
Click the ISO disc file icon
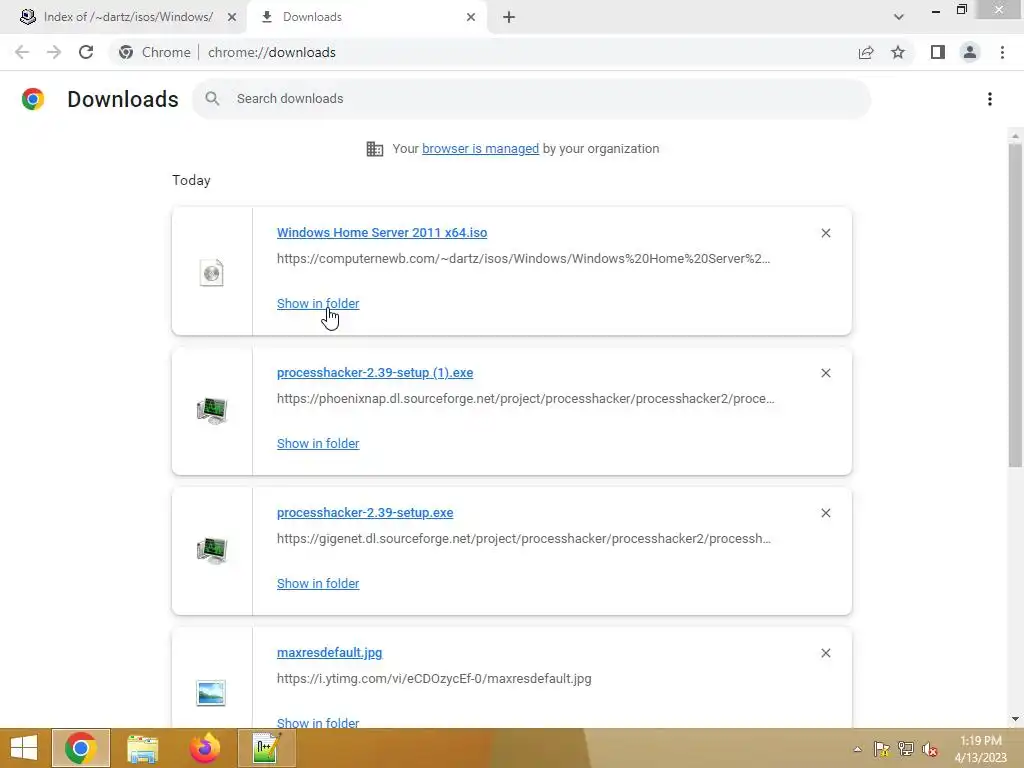212,272
